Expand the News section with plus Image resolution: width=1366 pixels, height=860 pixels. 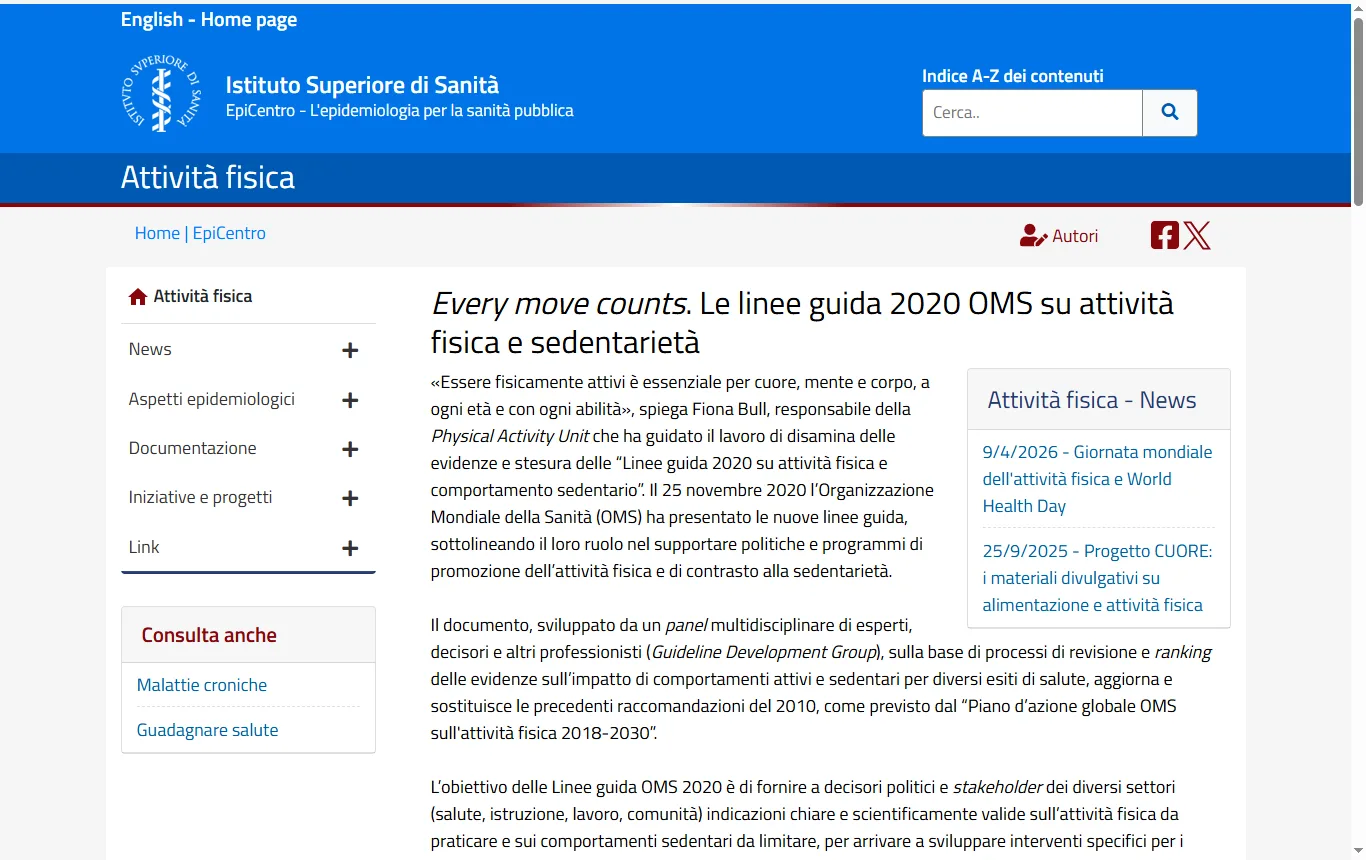coord(350,350)
